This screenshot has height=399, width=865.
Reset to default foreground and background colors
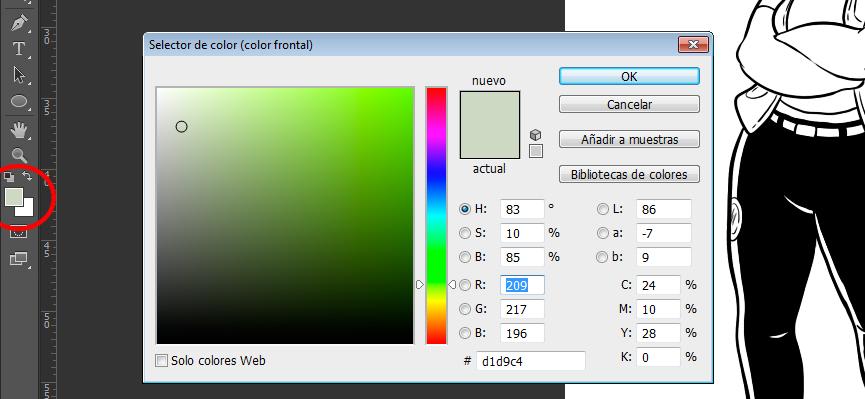coord(9,177)
